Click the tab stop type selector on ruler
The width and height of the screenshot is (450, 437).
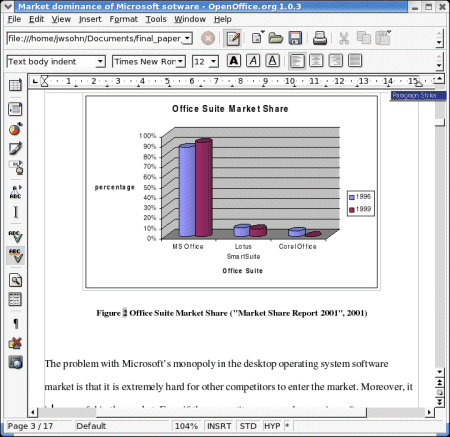coord(34,81)
